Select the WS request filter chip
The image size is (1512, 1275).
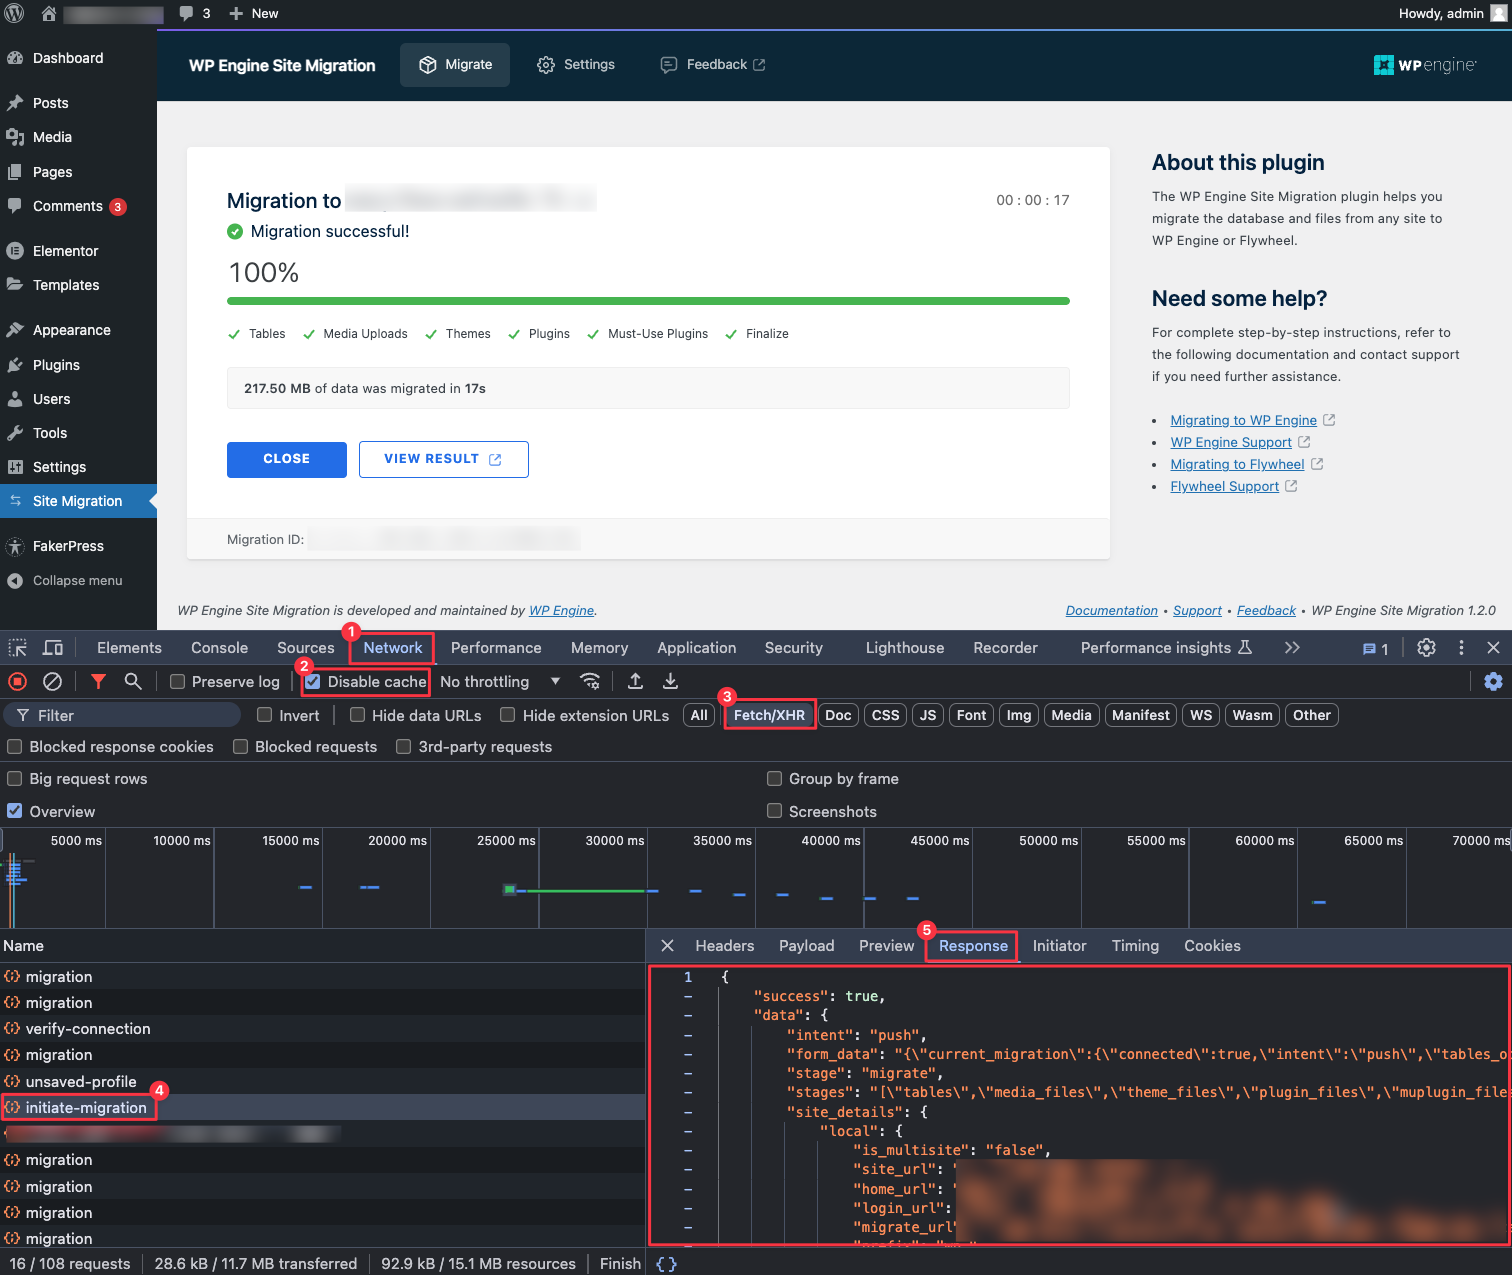tap(1201, 715)
